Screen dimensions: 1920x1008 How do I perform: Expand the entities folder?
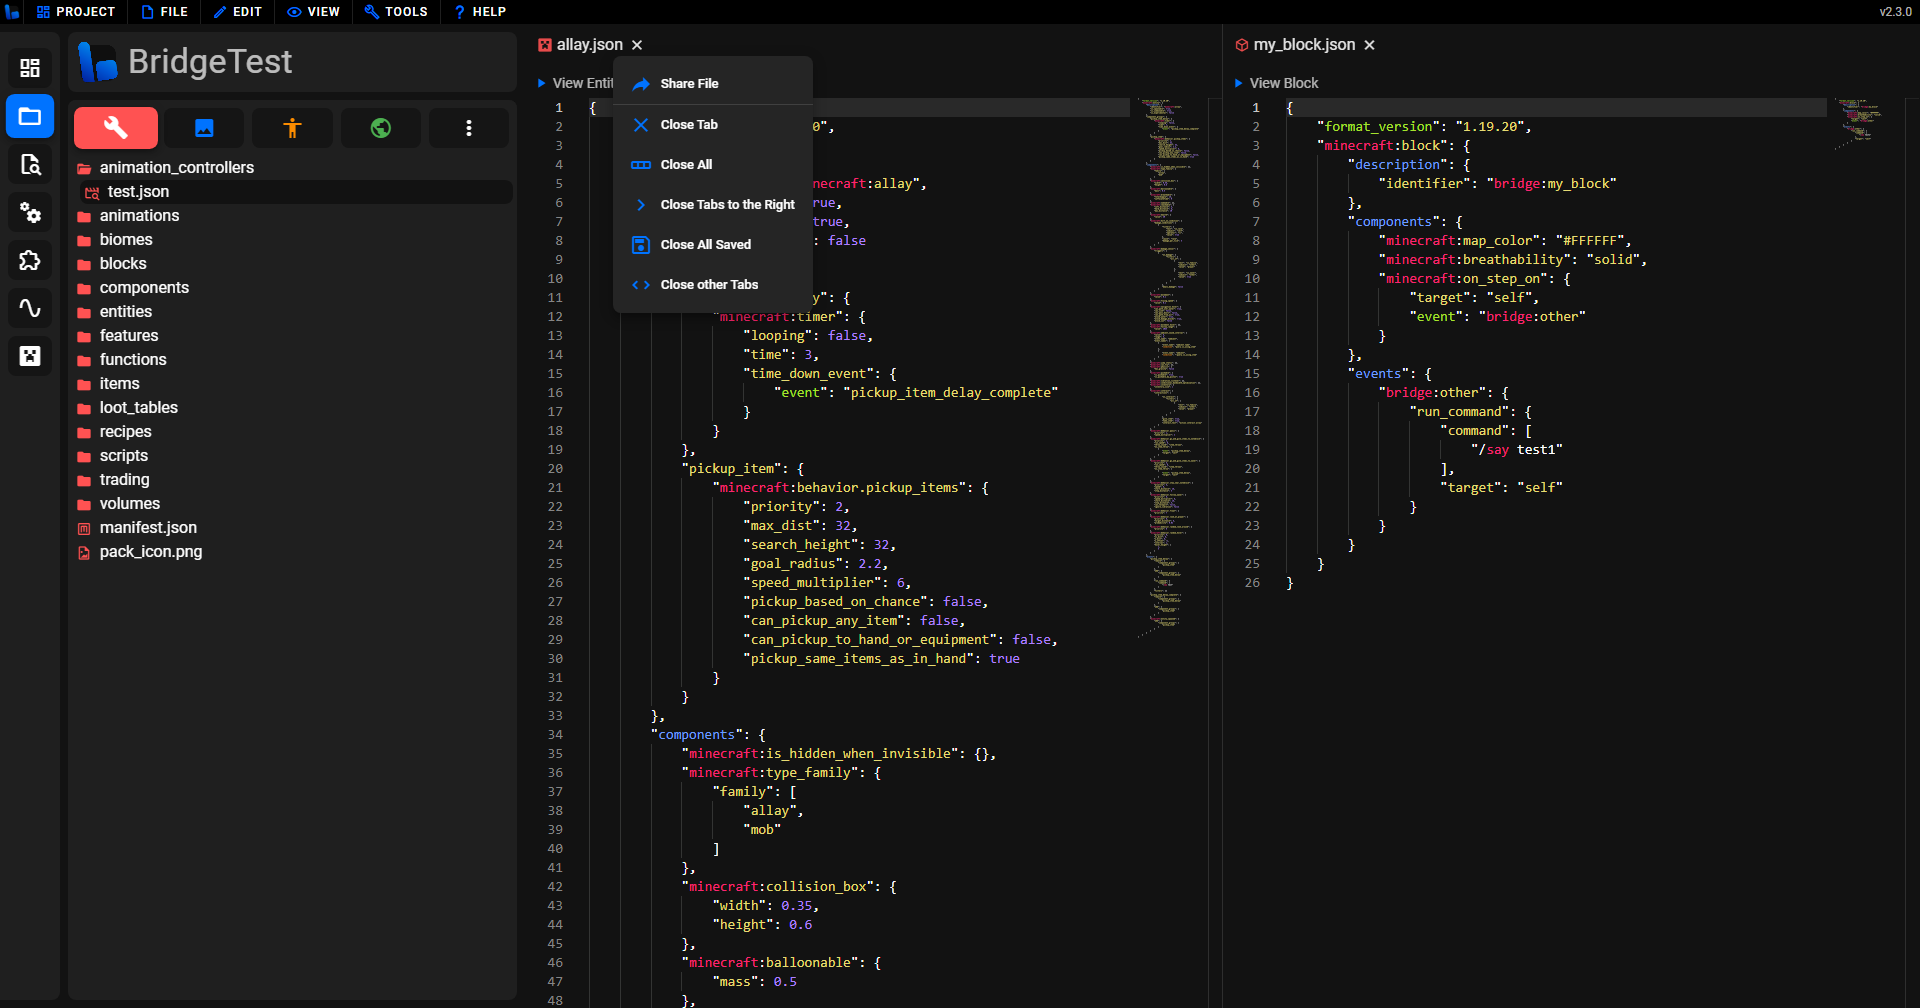click(126, 312)
